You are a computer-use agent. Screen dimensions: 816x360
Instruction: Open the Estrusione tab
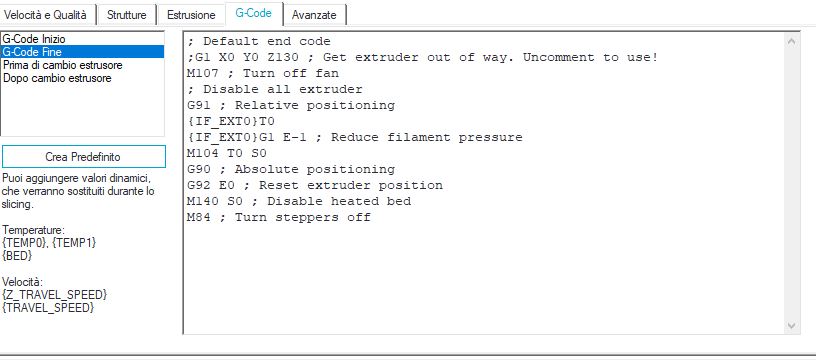(x=191, y=15)
